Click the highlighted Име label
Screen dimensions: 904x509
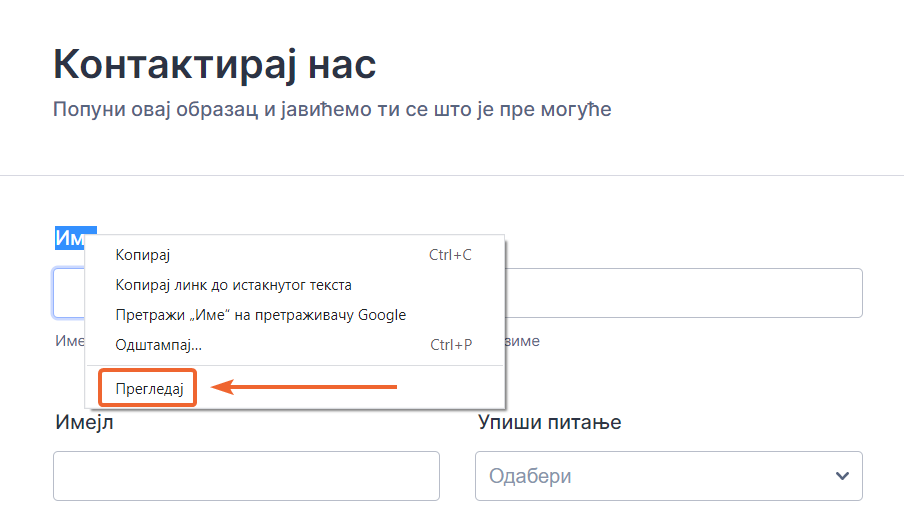tap(72, 238)
